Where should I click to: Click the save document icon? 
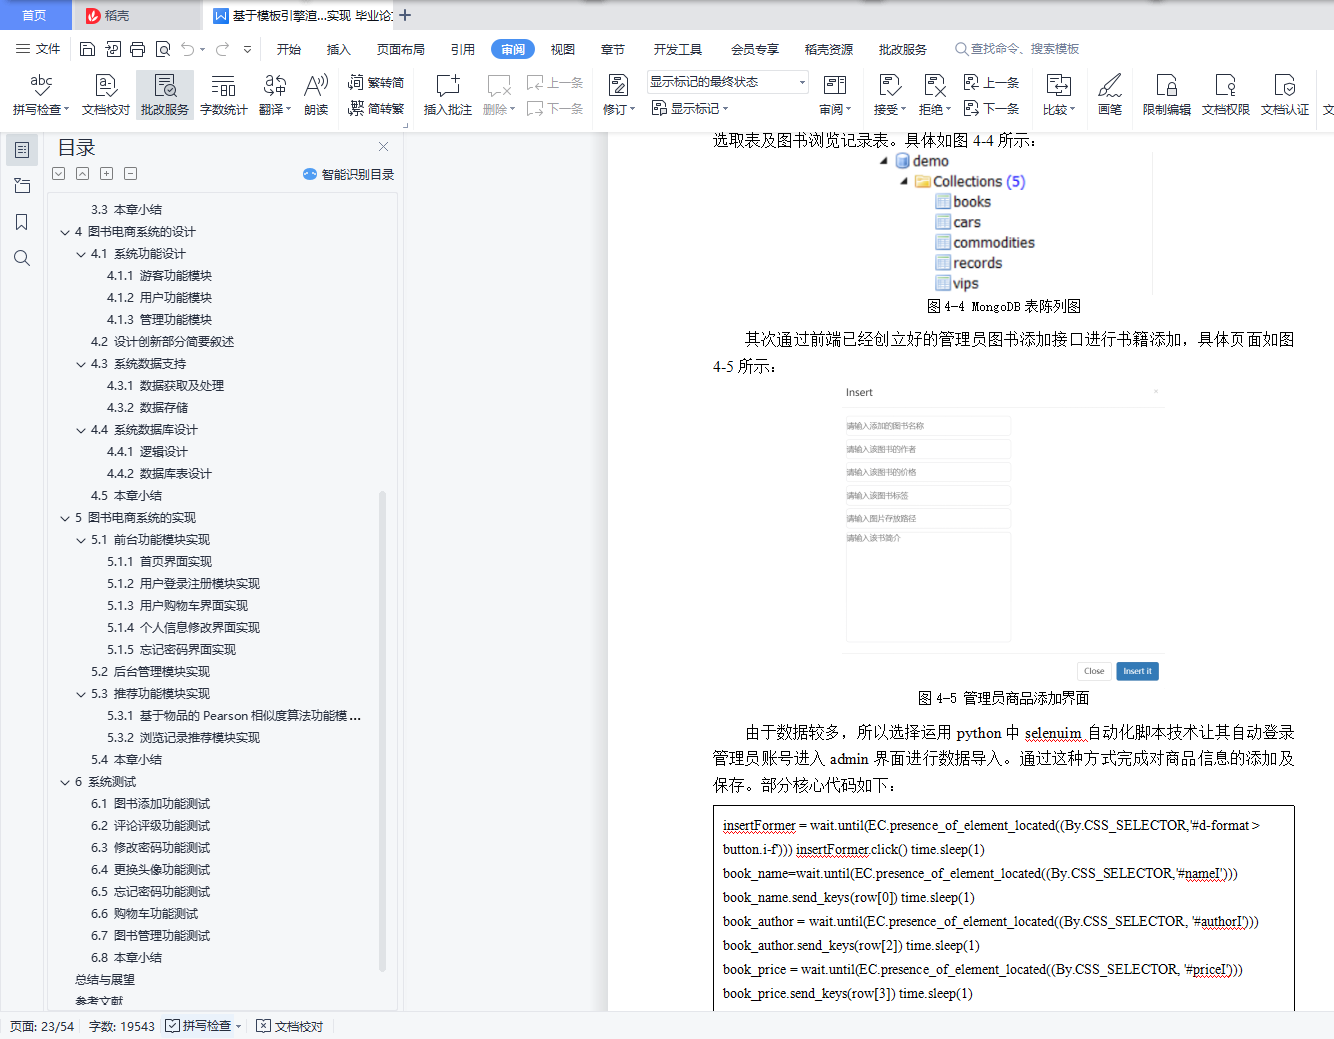click(87, 49)
